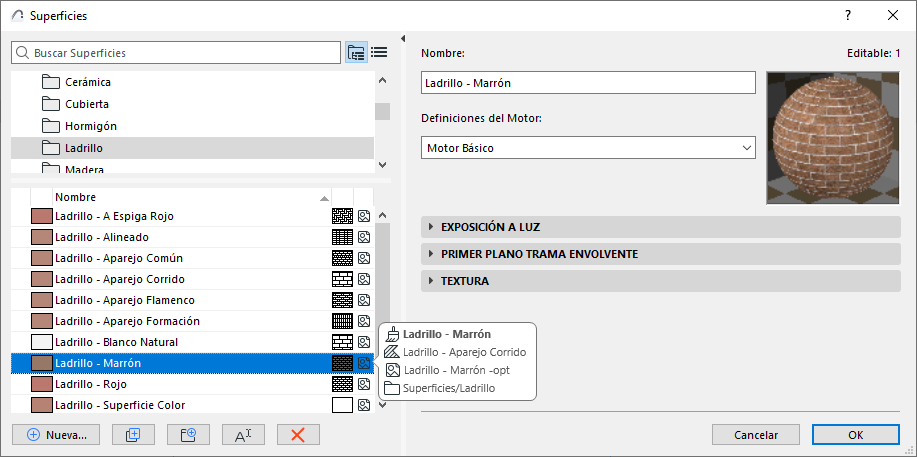Click color swatch of Ladrillo - Blanco Natural
Image resolution: width=917 pixels, height=457 pixels.
(41, 342)
